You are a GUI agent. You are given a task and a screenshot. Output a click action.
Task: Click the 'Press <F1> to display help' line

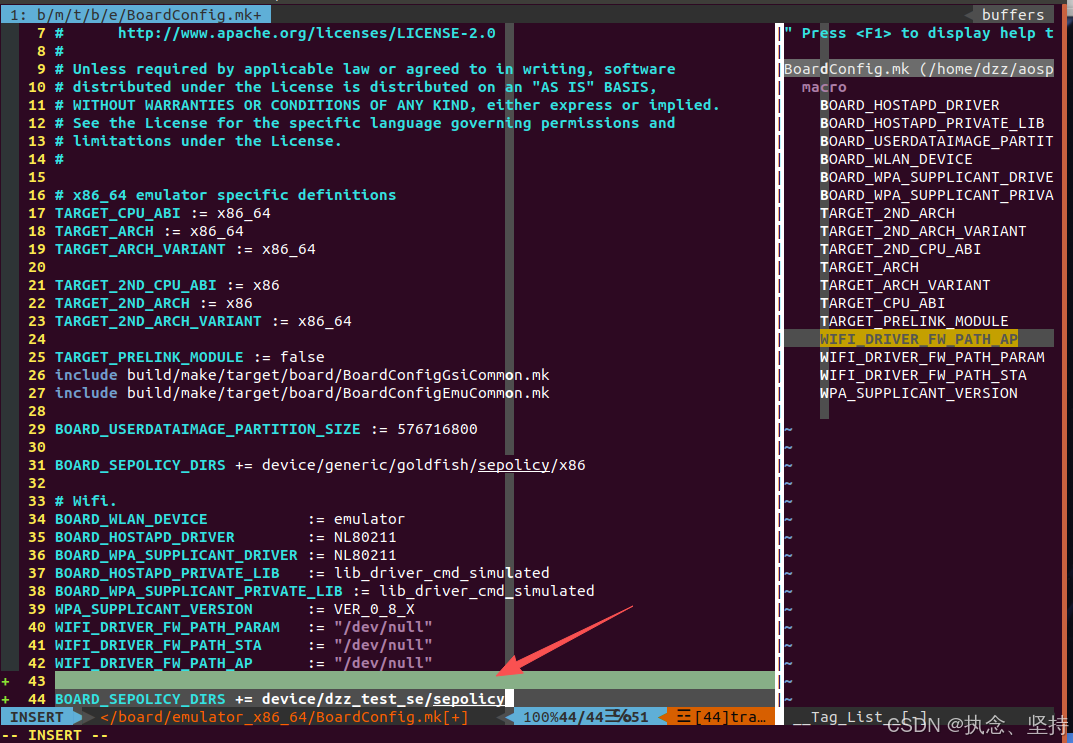click(x=919, y=33)
